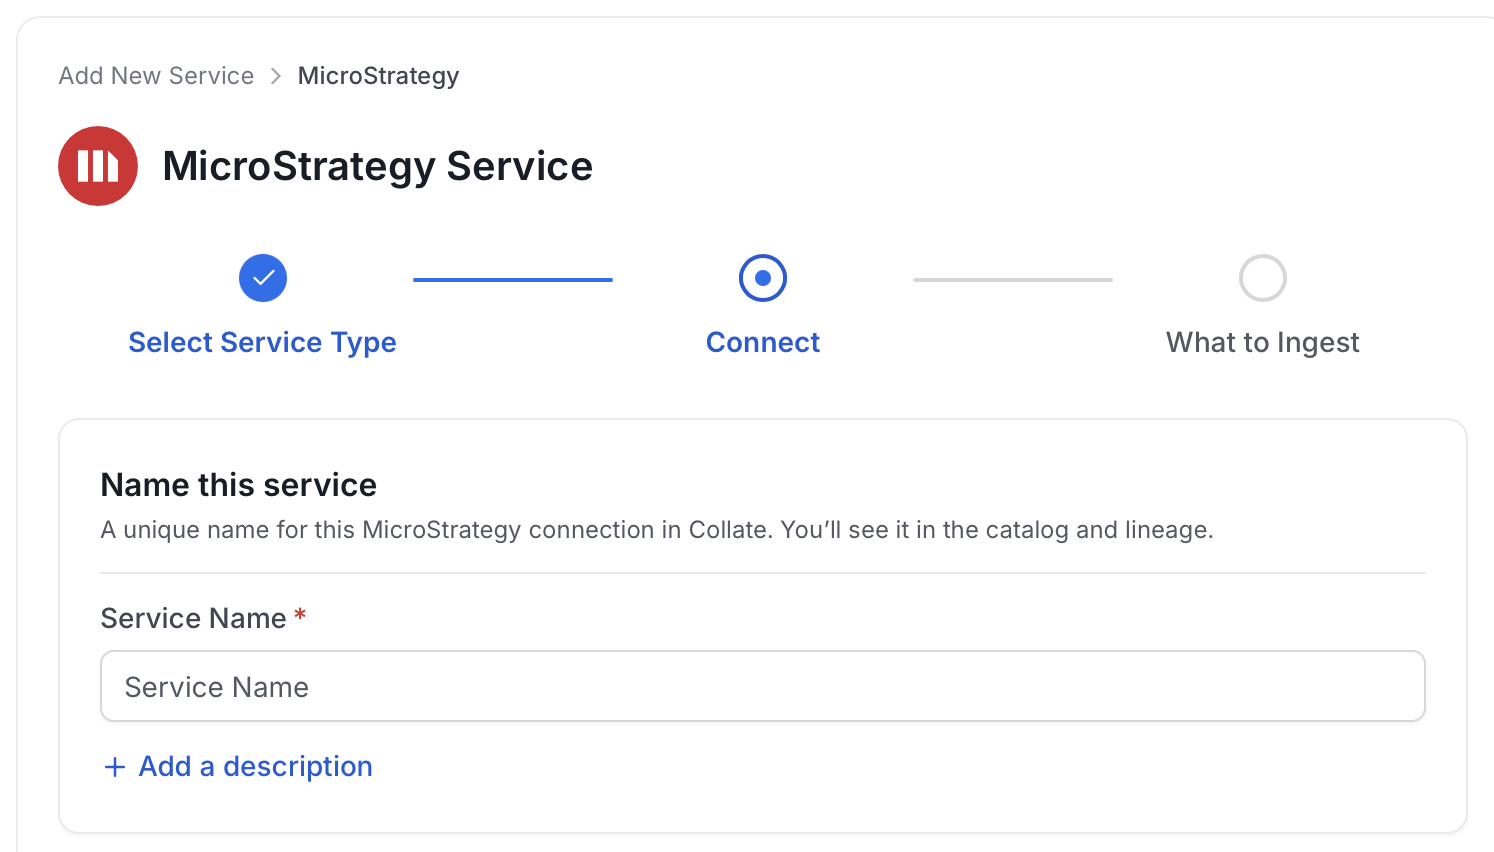Click the Name this service heading
This screenshot has height=852, width=1494.
[x=239, y=485]
